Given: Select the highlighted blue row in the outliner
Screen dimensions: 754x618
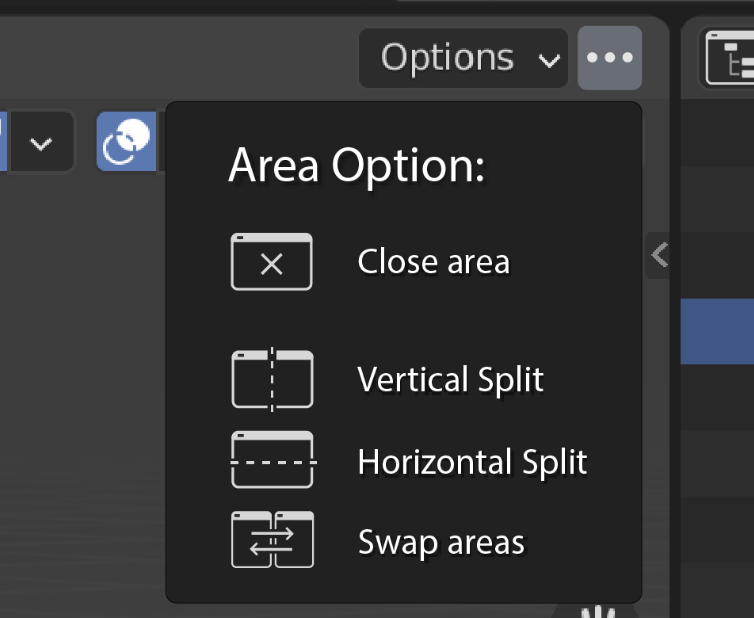Looking at the screenshot, I should point(717,331).
